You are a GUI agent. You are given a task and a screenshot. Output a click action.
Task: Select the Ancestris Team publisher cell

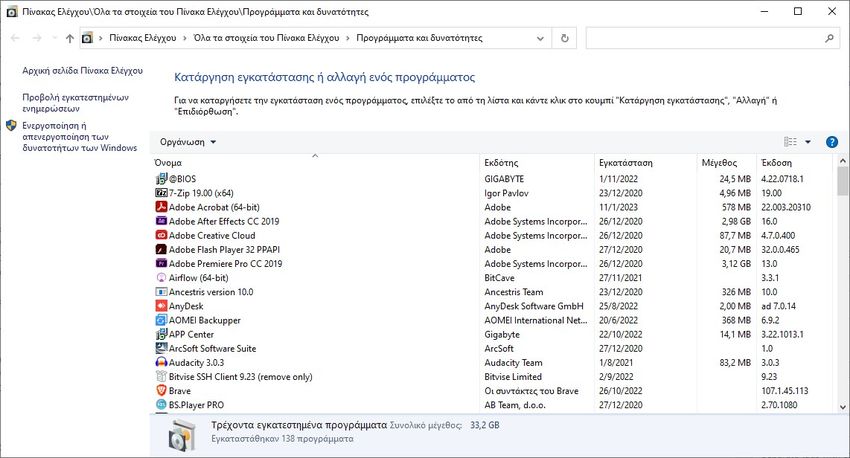coord(514,292)
